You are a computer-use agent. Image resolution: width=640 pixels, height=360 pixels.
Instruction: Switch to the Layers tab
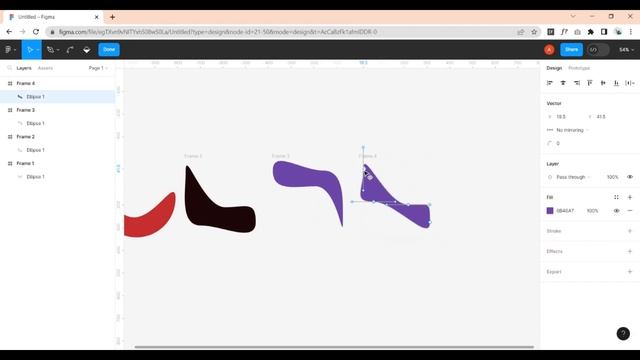(24, 68)
